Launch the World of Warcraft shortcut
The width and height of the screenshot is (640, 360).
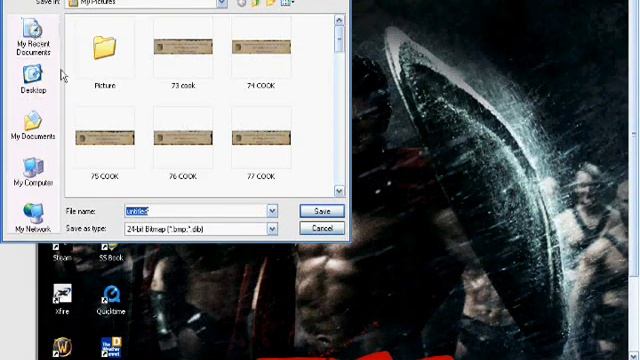click(62, 348)
